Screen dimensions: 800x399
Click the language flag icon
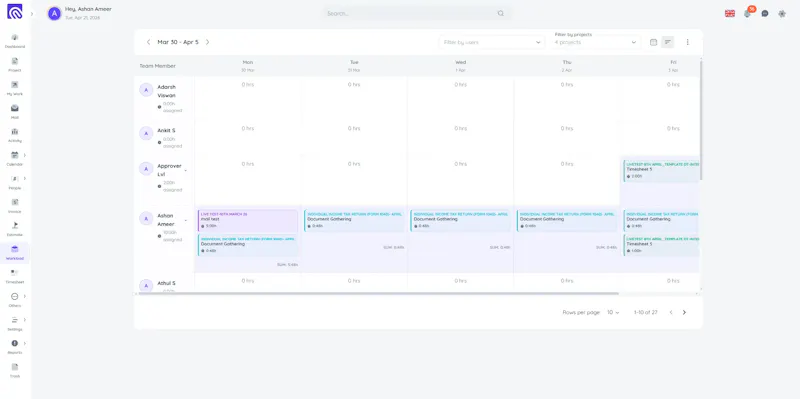click(x=730, y=14)
